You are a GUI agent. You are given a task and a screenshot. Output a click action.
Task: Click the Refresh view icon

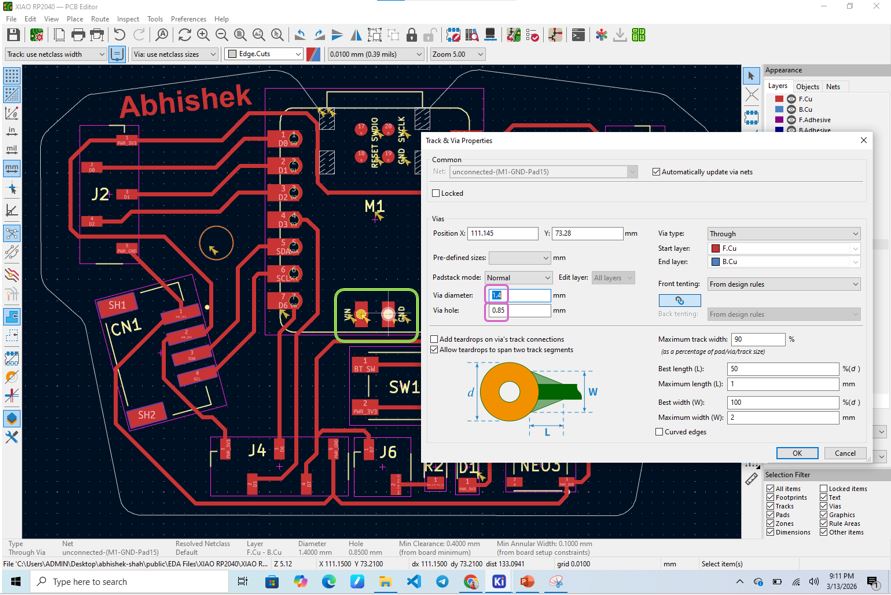pyautogui.click(x=184, y=35)
